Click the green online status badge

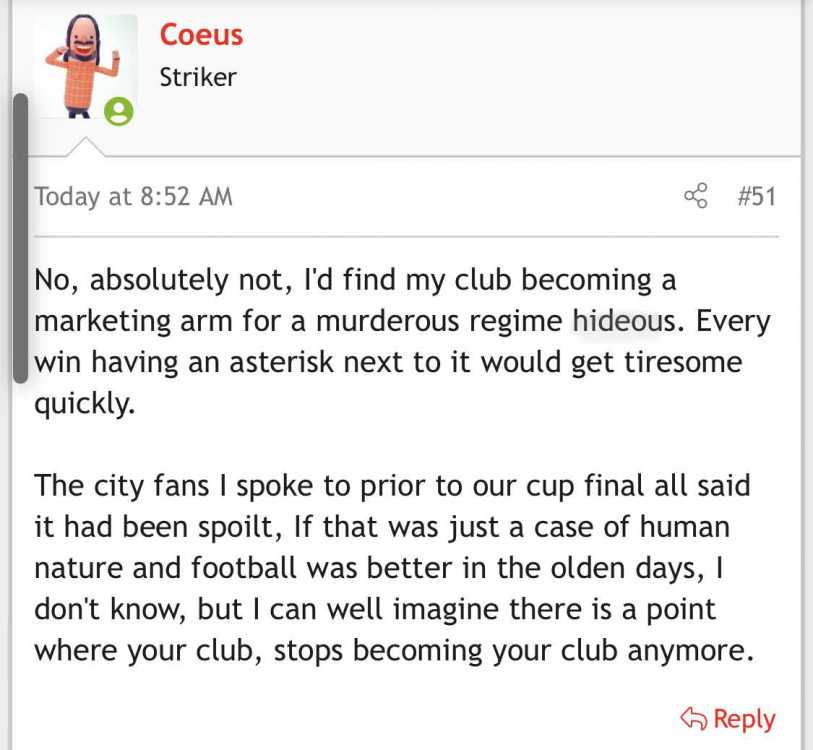[119, 112]
